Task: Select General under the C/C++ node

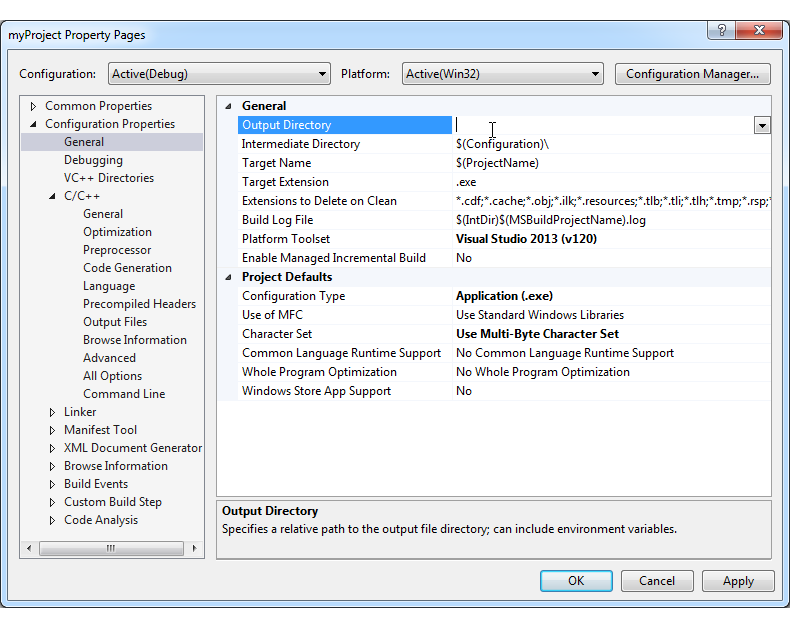Action: [103, 214]
